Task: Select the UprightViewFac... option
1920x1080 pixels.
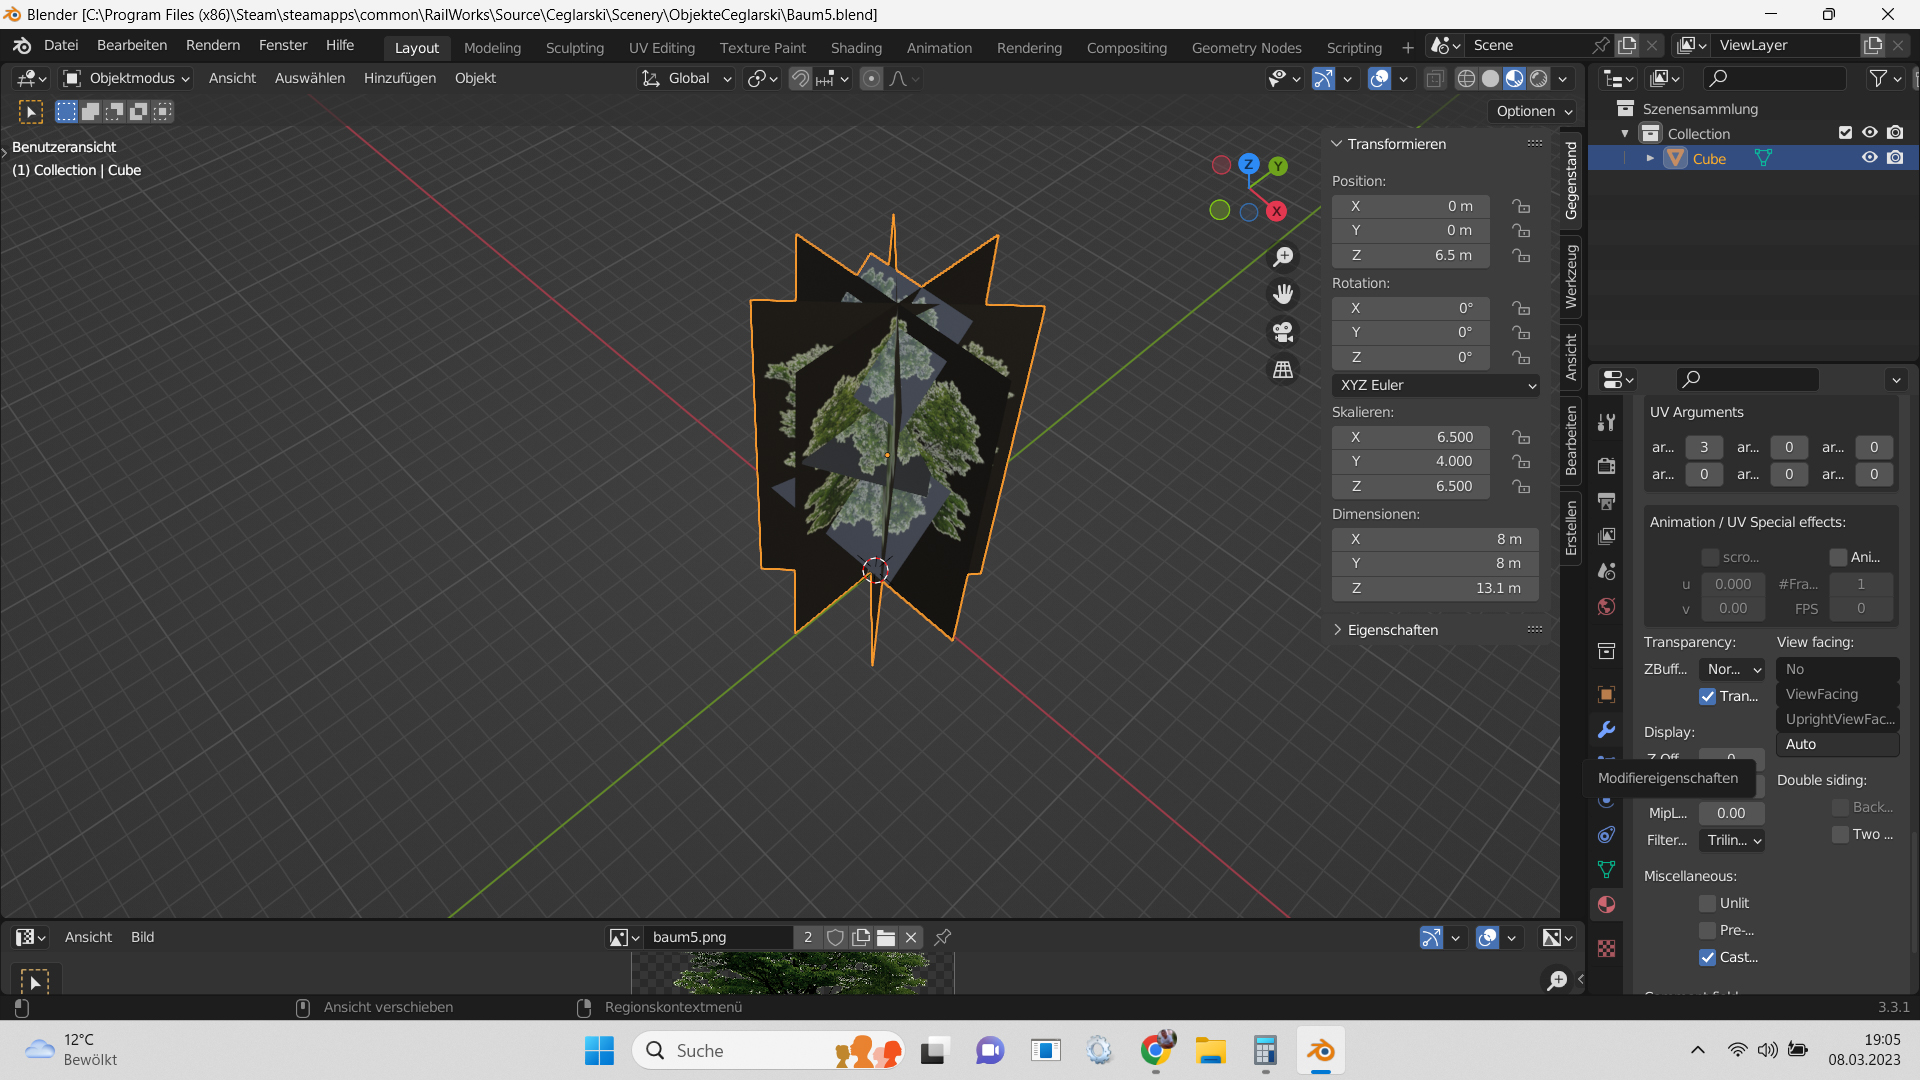Action: click(x=1838, y=719)
